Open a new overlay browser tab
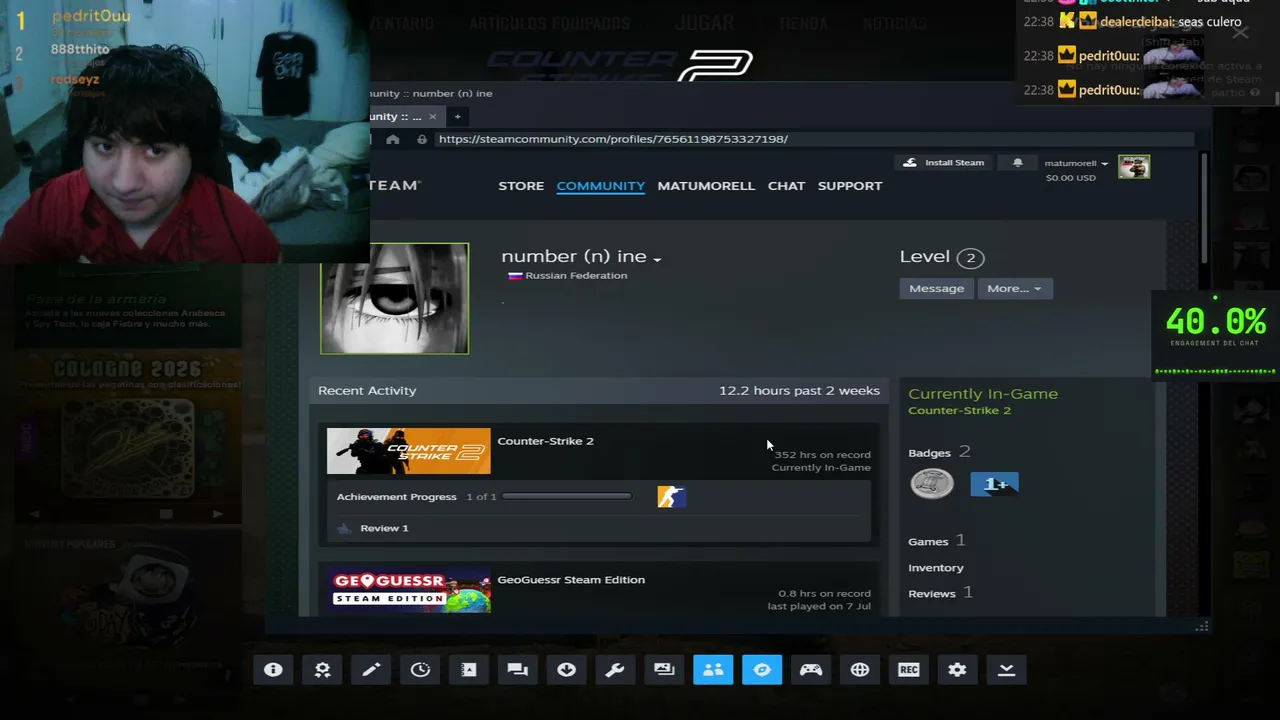The height and width of the screenshot is (720, 1280). point(457,116)
